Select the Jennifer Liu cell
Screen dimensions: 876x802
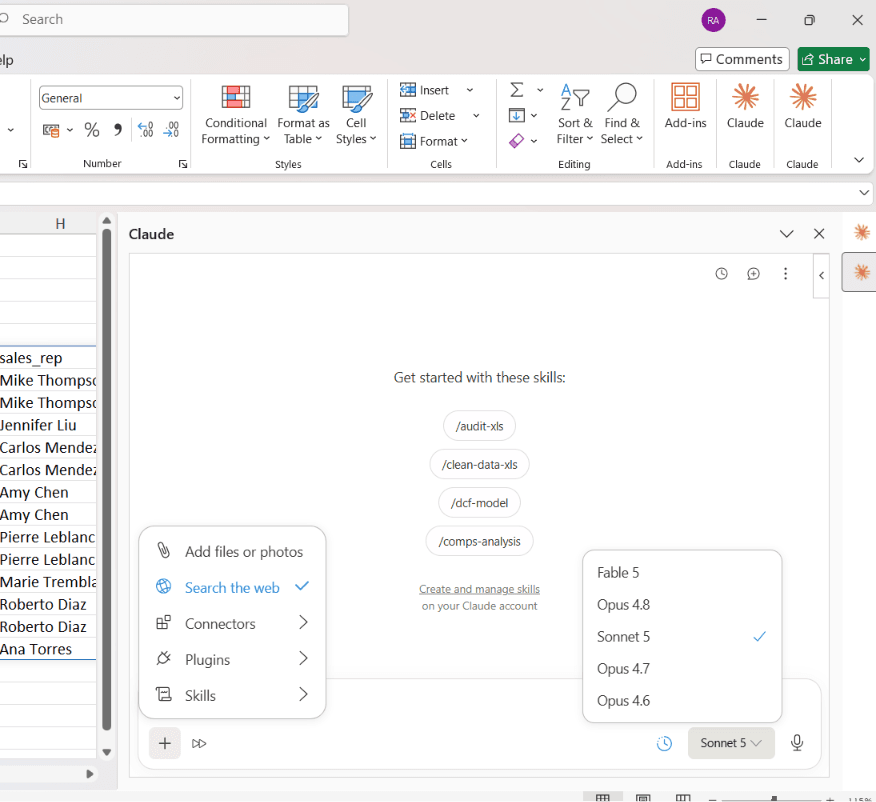47,425
